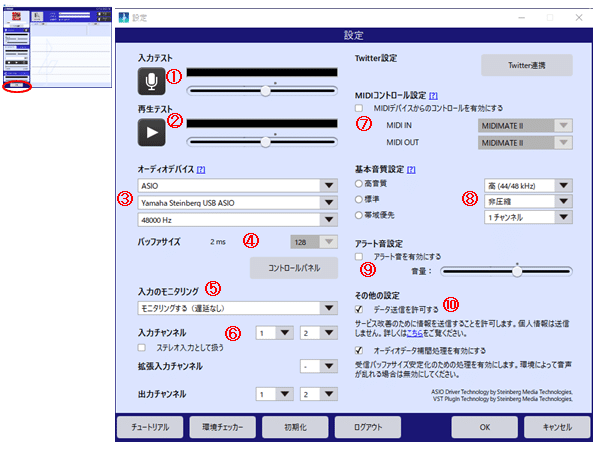Screen dimensions: 600x450
Task: Click the ログアウト button
Action: (368, 427)
